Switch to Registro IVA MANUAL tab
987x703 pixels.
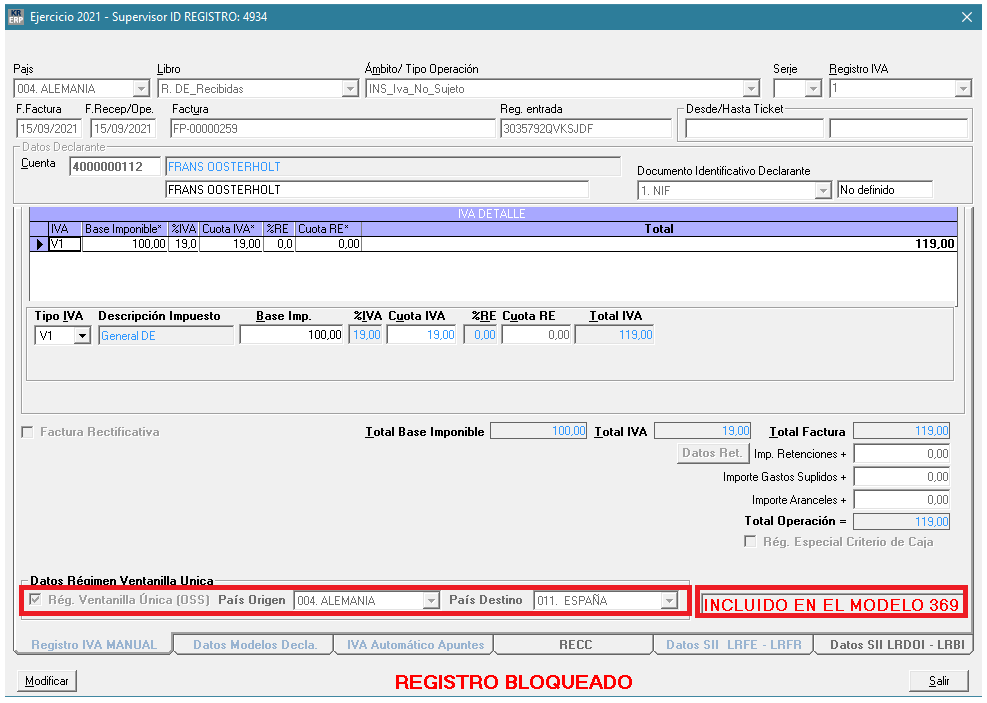(x=93, y=644)
